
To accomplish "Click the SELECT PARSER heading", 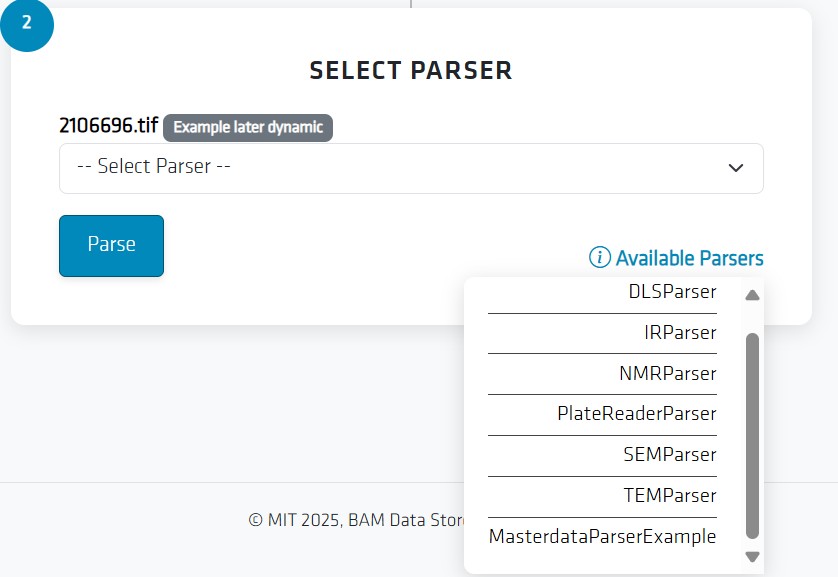I will (x=411, y=70).
